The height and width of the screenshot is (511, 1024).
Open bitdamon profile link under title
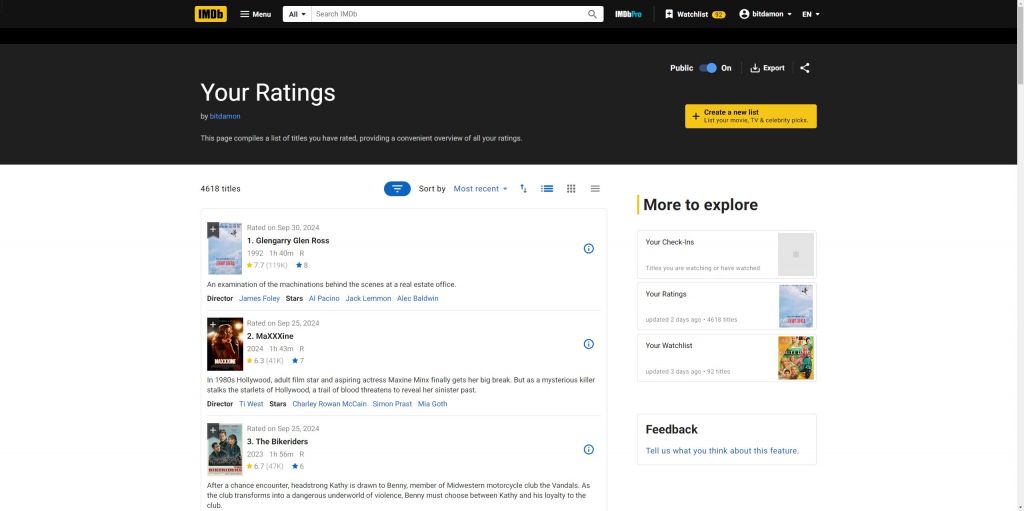225,116
